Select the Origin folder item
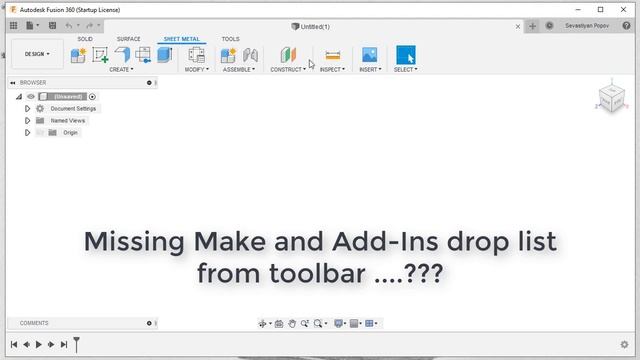This screenshot has width=640, height=360. tap(70, 133)
